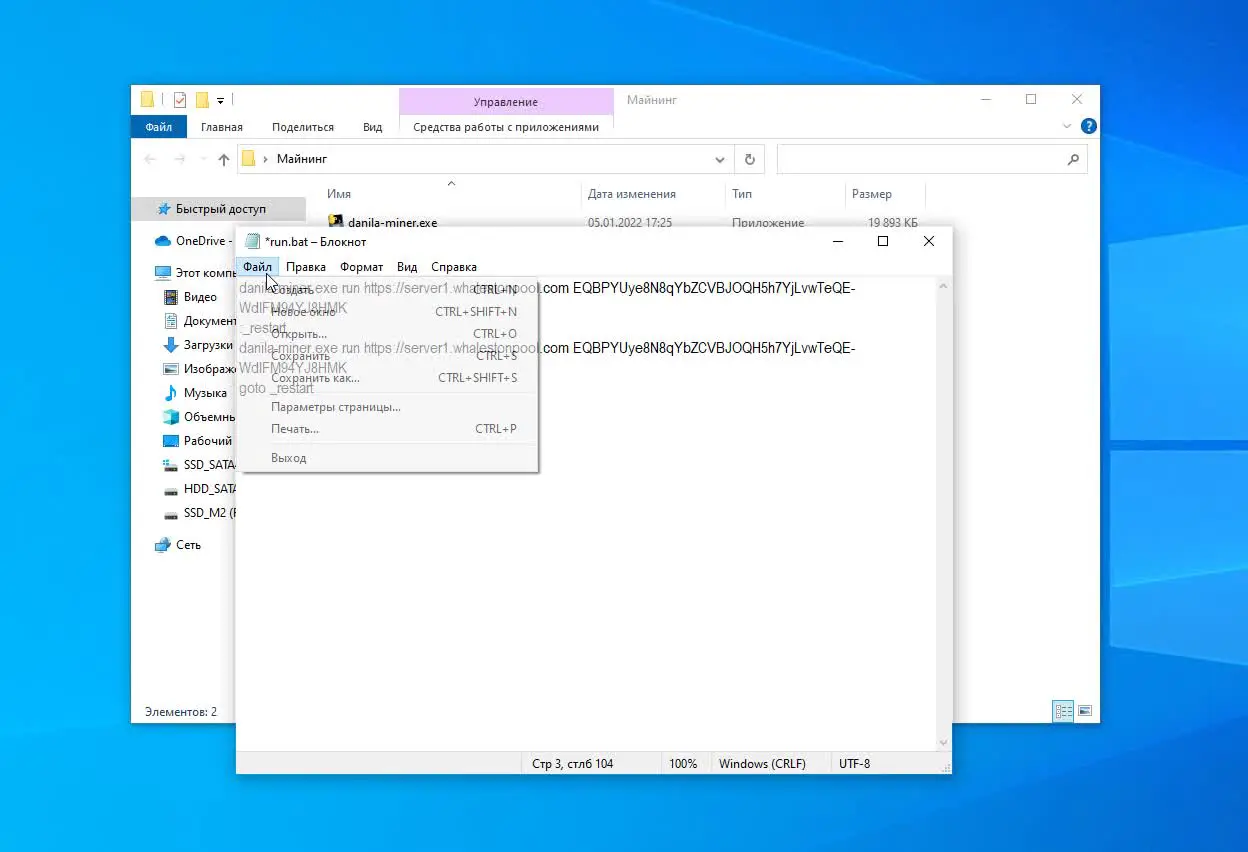Click the Notepad vertical scrollbar down arrow
Image resolution: width=1248 pixels, height=852 pixels.
pyautogui.click(x=943, y=743)
